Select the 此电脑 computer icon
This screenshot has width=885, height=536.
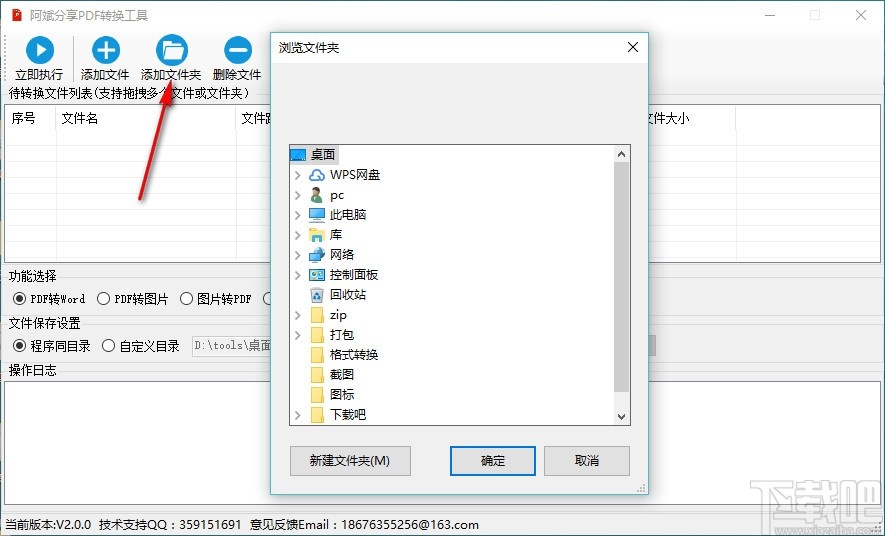(x=317, y=215)
